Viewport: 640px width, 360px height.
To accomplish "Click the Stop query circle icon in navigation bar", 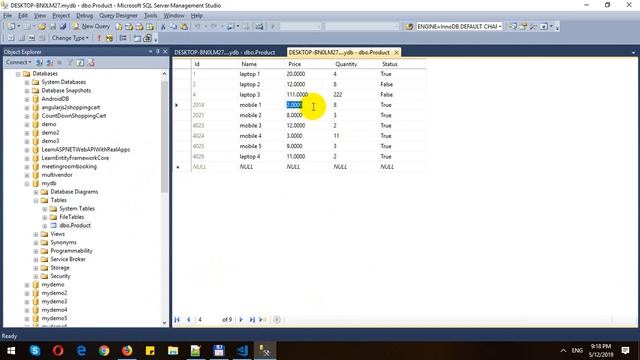I will [277, 320].
